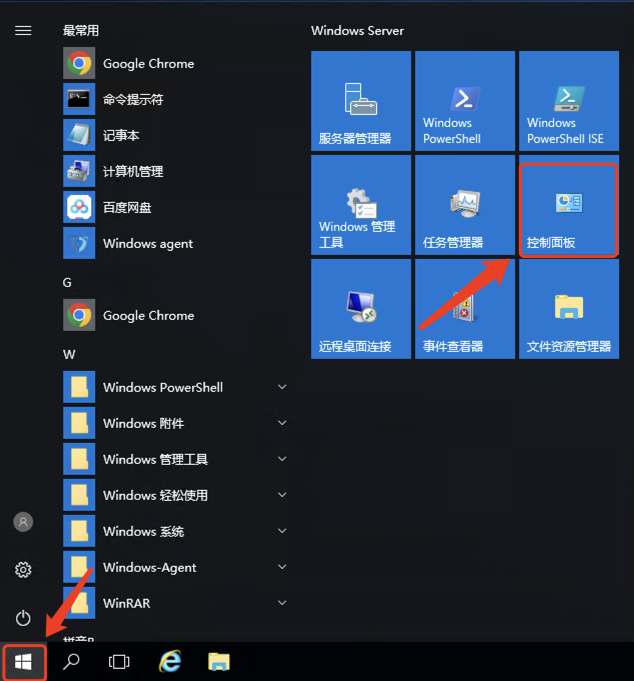Image resolution: width=634 pixels, height=681 pixels.
Task: Open Notepad (记事本)
Action: pyautogui.click(x=176, y=136)
